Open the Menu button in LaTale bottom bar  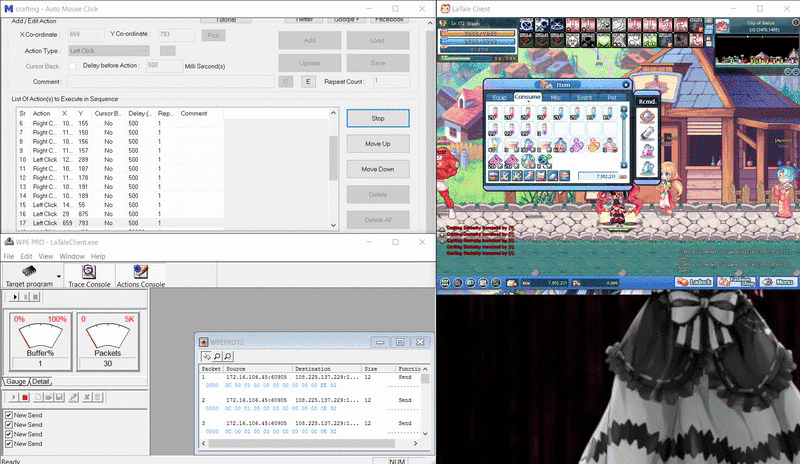click(x=778, y=282)
